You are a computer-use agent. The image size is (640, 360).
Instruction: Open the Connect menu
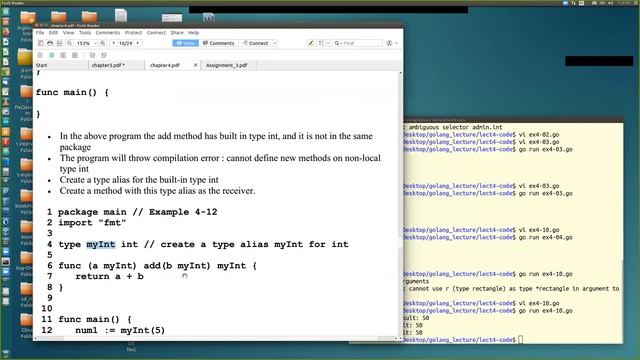(156, 33)
